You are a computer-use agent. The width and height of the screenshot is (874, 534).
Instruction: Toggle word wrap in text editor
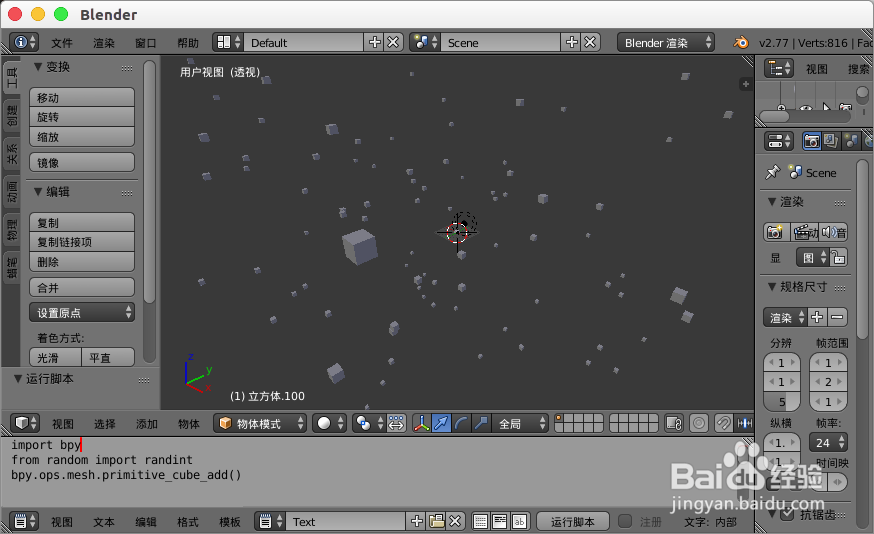499,522
